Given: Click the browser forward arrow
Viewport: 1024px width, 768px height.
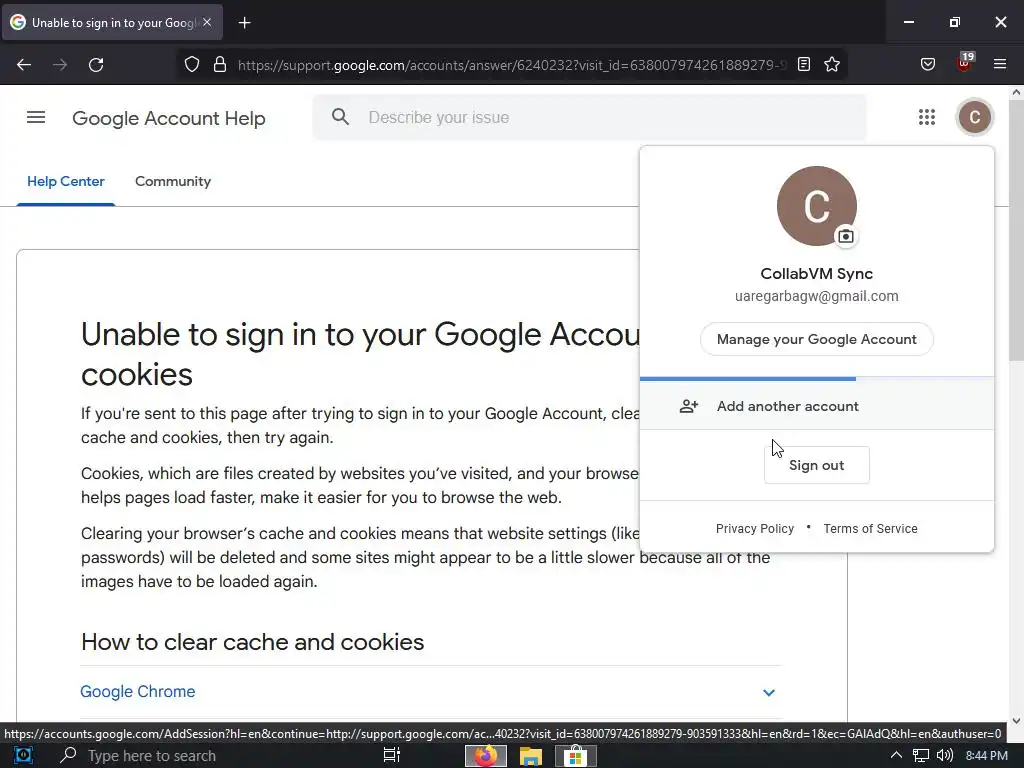Looking at the screenshot, I should pyautogui.click(x=60, y=65).
